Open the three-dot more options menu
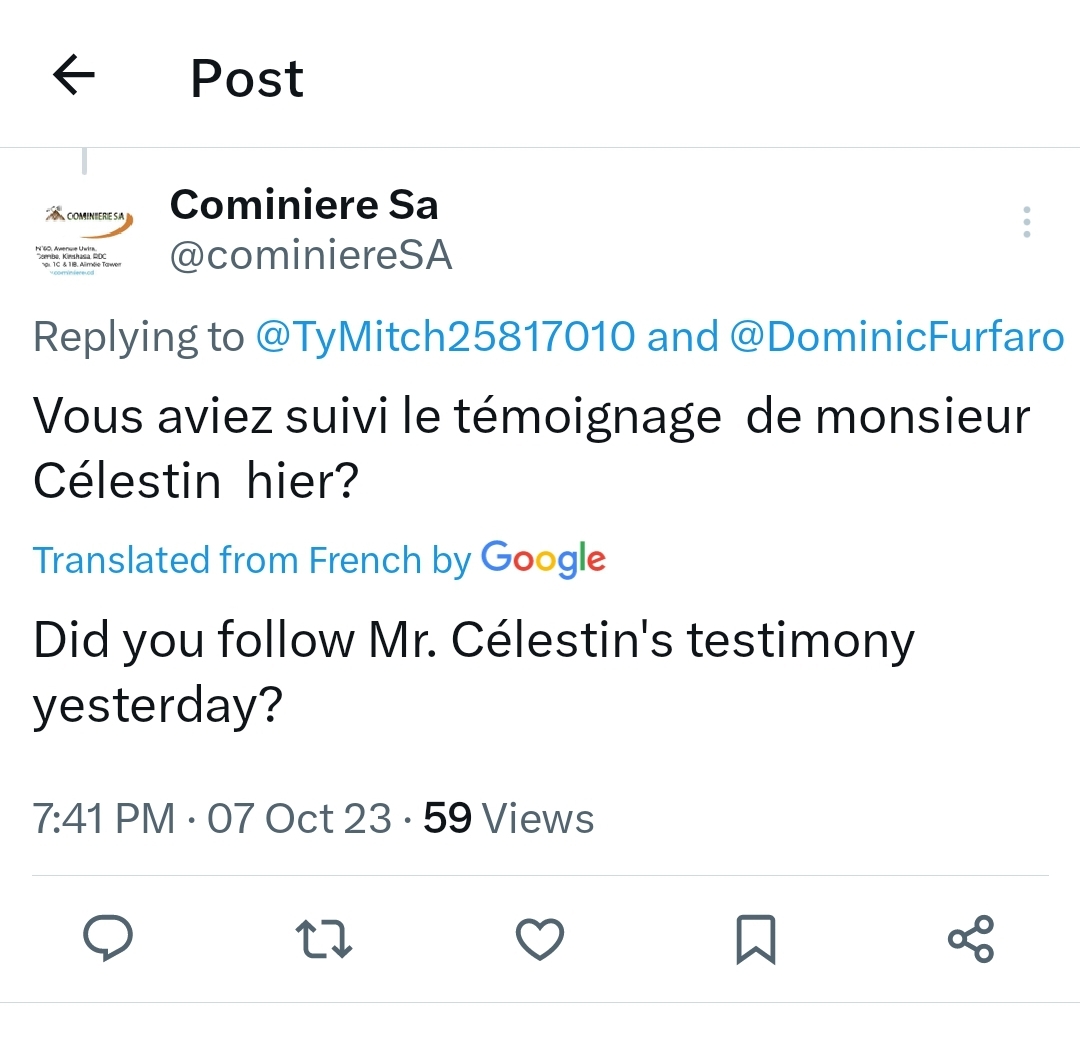This screenshot has width=1080, height=1051. click(x=1026, y=222)
